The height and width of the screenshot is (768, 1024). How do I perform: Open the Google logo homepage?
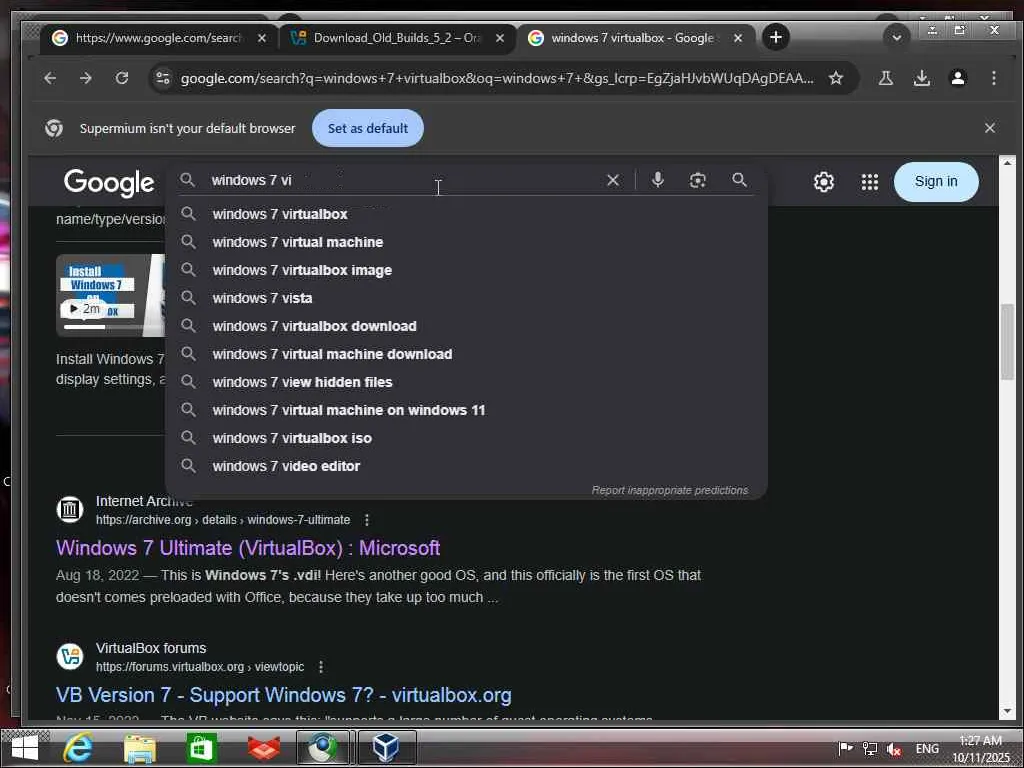click(109, 182)
